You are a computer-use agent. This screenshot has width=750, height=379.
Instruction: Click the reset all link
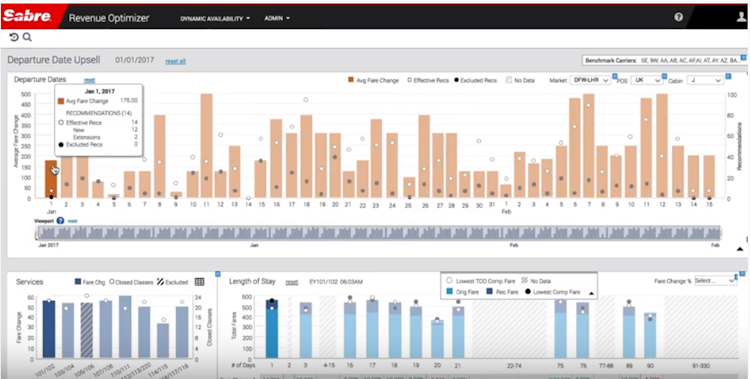[176, 61]
